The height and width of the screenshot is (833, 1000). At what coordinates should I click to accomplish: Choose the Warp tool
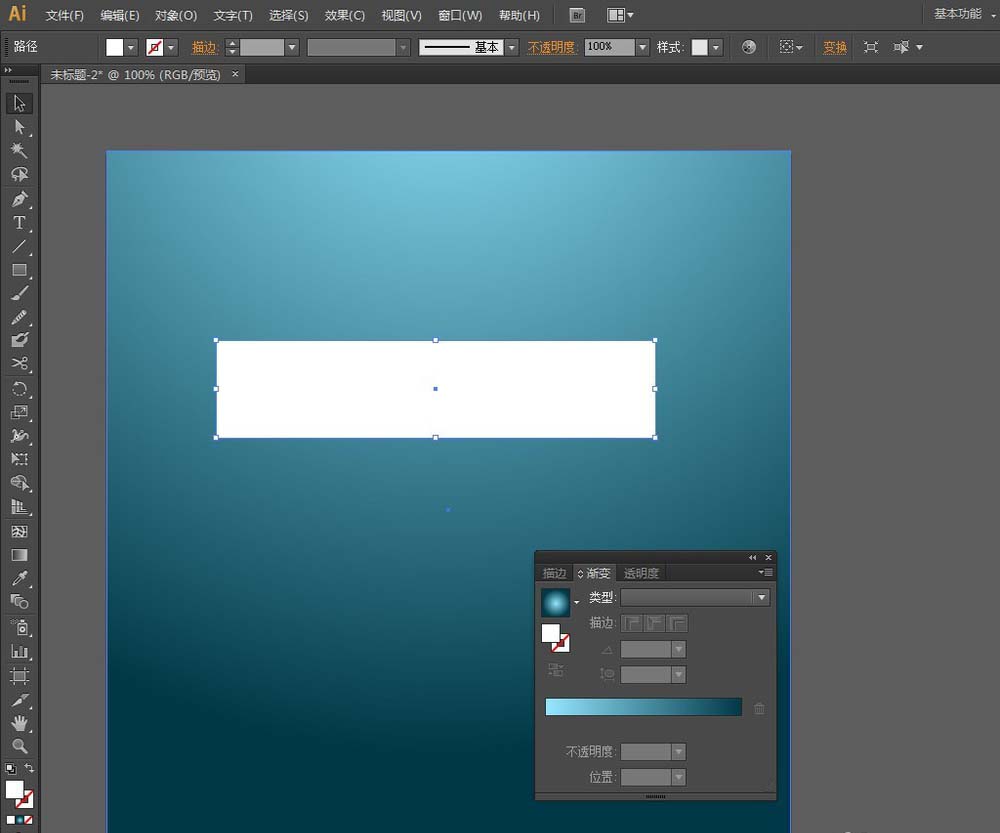[19, 436]
